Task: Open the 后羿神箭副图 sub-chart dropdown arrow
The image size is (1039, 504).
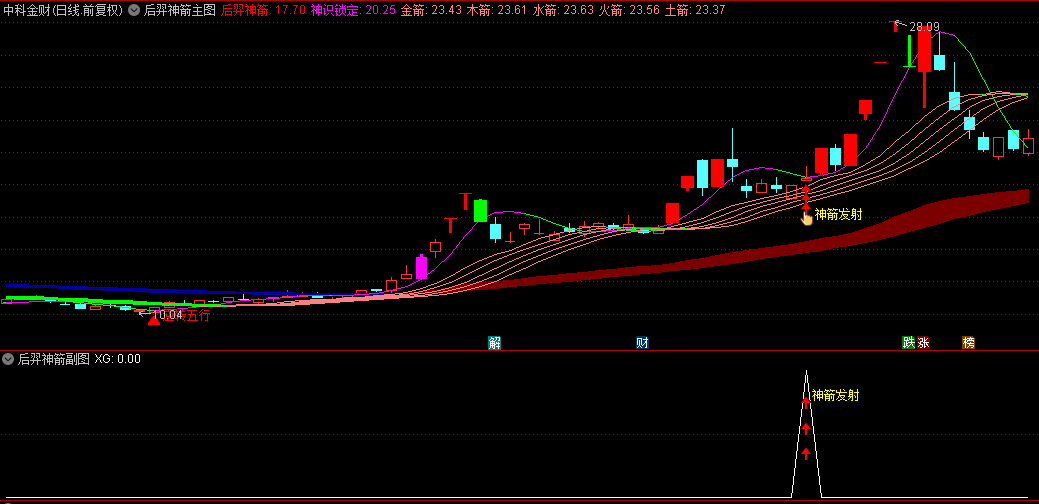Action: (9, 359)
